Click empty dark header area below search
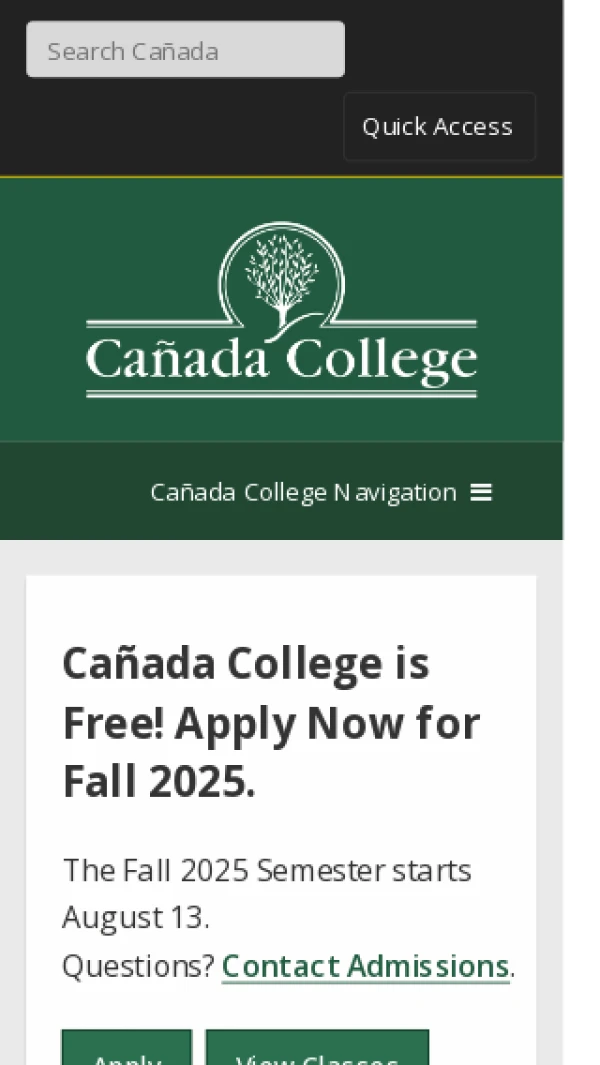The width and height of the screenshot is (600, 1065). click(x=170, y=129)
